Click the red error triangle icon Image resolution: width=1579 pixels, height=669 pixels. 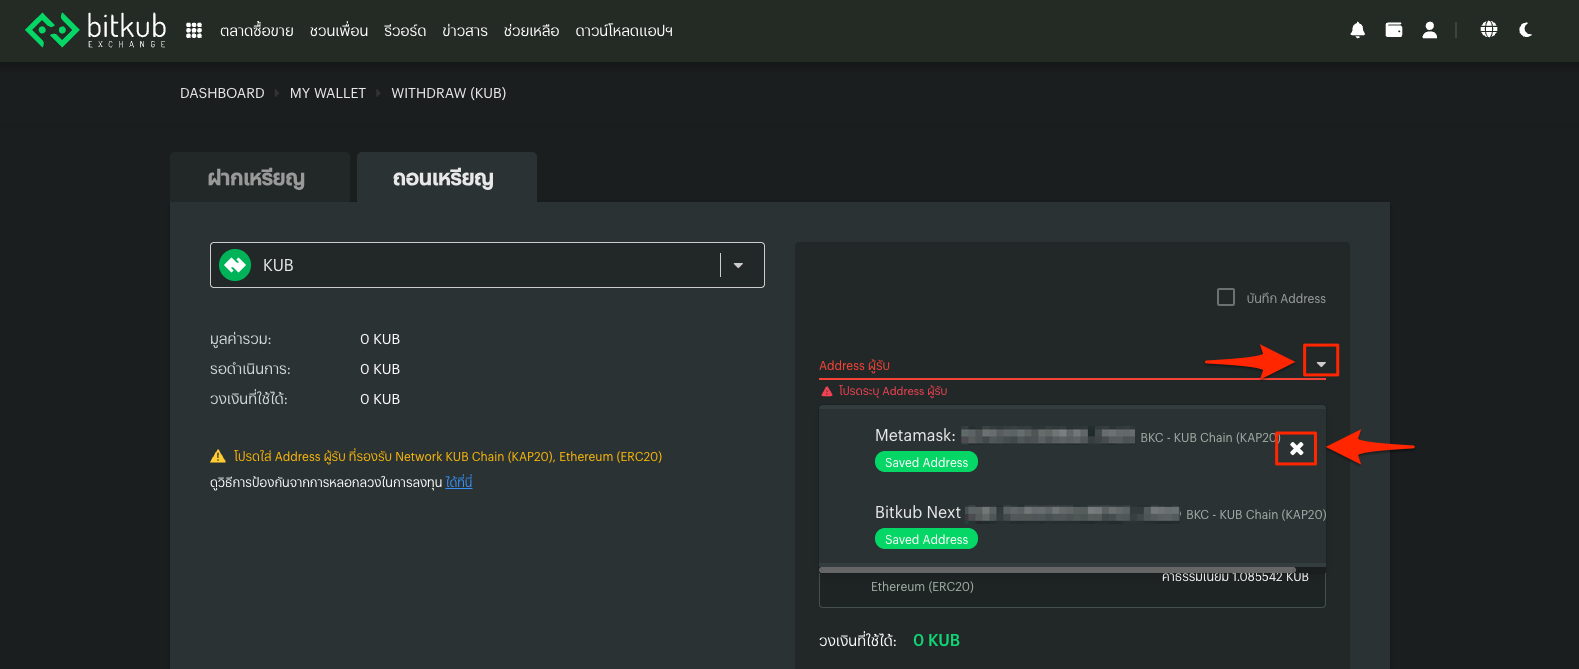coord(827,391)
